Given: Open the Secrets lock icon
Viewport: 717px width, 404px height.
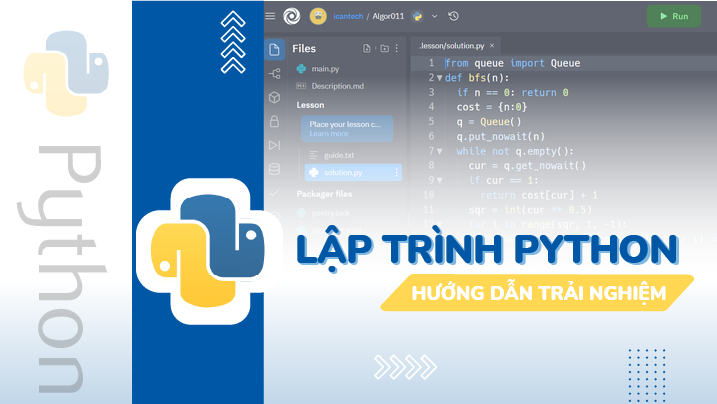Looking at the screenshot, I should click(x=274, y=121).
